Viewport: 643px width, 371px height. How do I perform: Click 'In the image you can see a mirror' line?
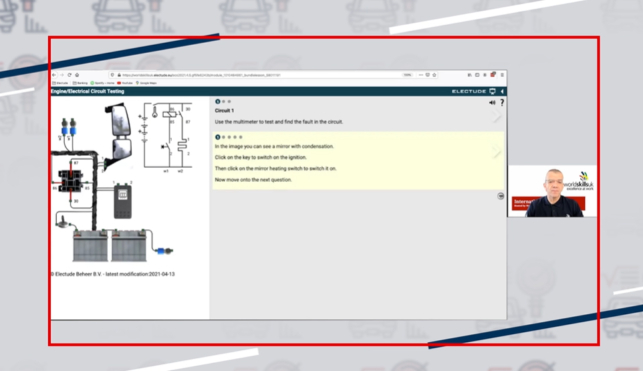(x=274, y=146)
